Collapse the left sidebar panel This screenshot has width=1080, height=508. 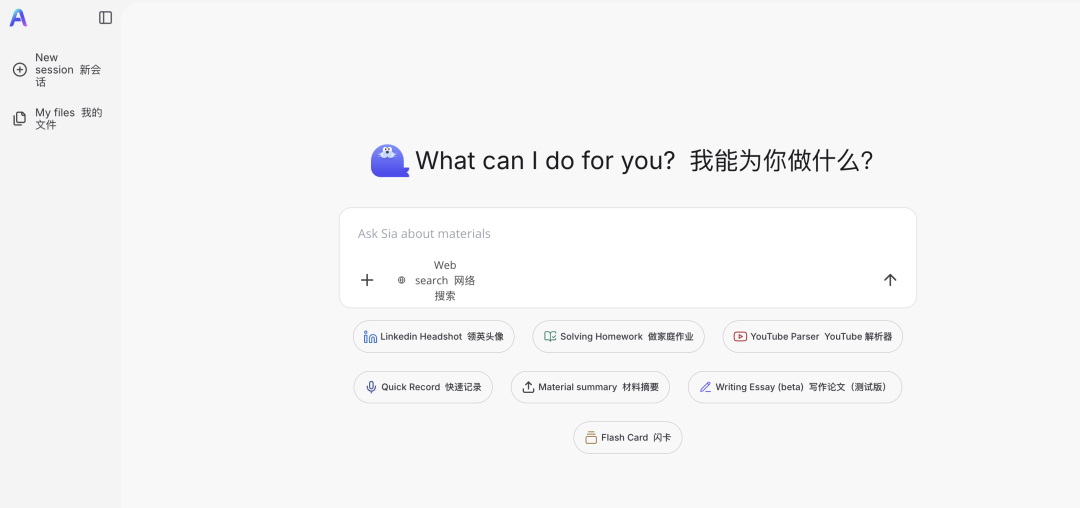pos(106,18)
